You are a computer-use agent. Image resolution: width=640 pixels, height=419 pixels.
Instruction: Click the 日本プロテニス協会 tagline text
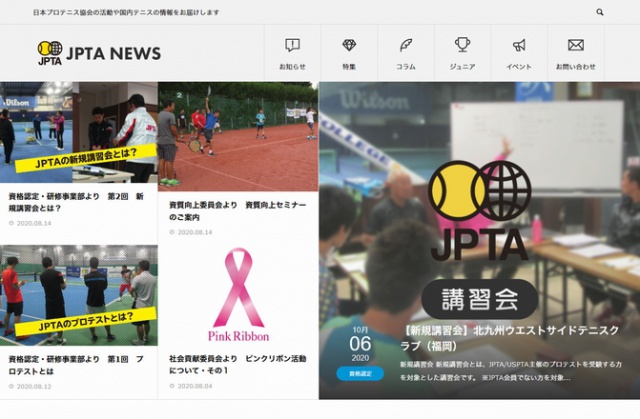coord(126,12)
